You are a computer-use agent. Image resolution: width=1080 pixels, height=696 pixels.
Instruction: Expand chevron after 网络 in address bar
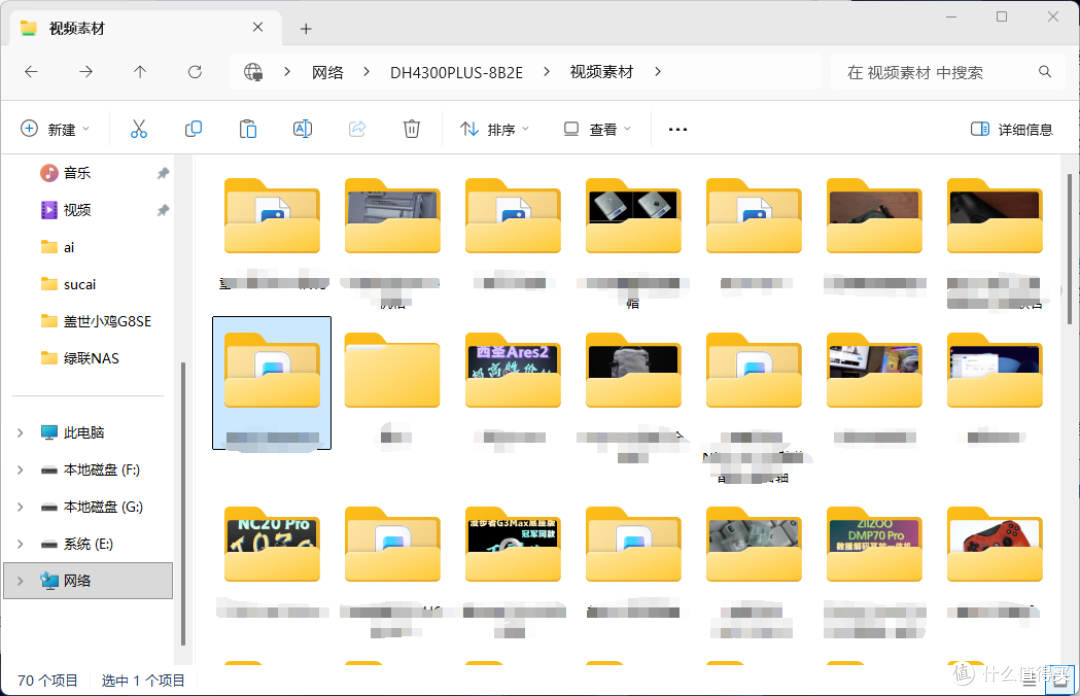pyautogui.click(x=366, y=72)
